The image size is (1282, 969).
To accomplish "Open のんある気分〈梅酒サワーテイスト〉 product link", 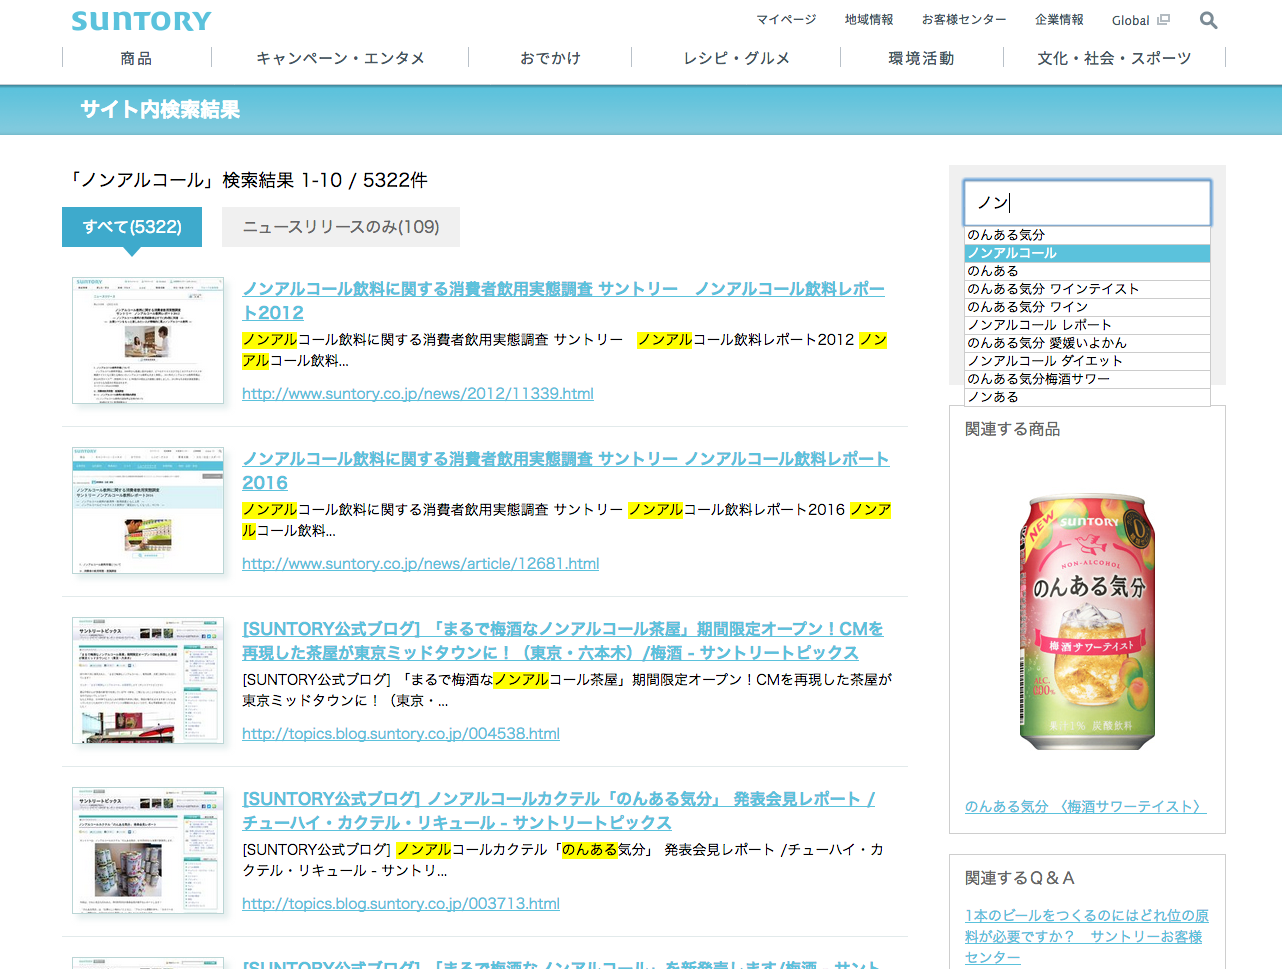I will [x=1086, y=807].
